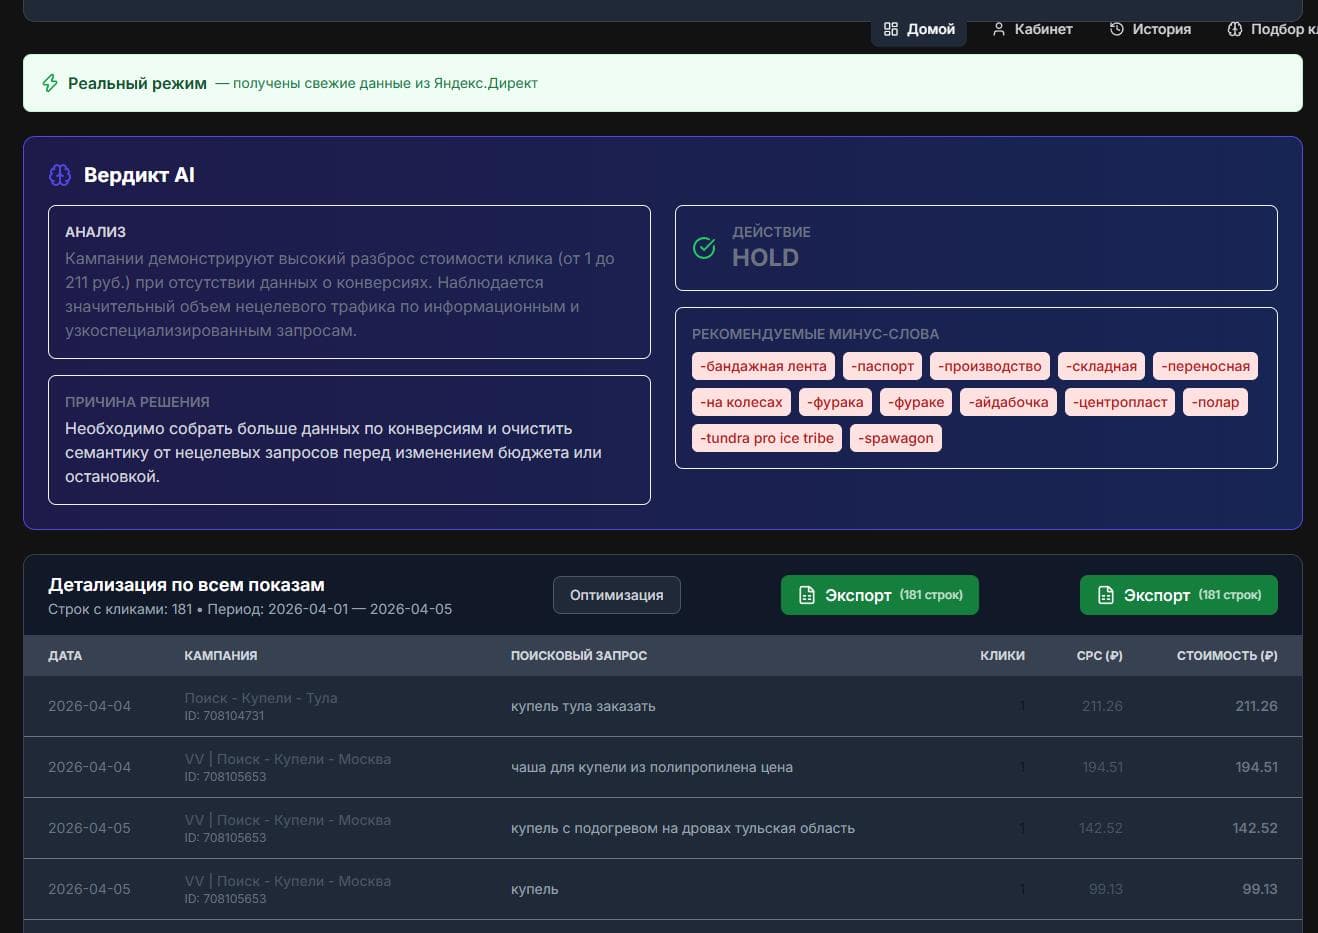The width and height of the screenshot is (1318, 933).
Task: Click the -tundra pro ice tribe chip
Action: [767, 438]
